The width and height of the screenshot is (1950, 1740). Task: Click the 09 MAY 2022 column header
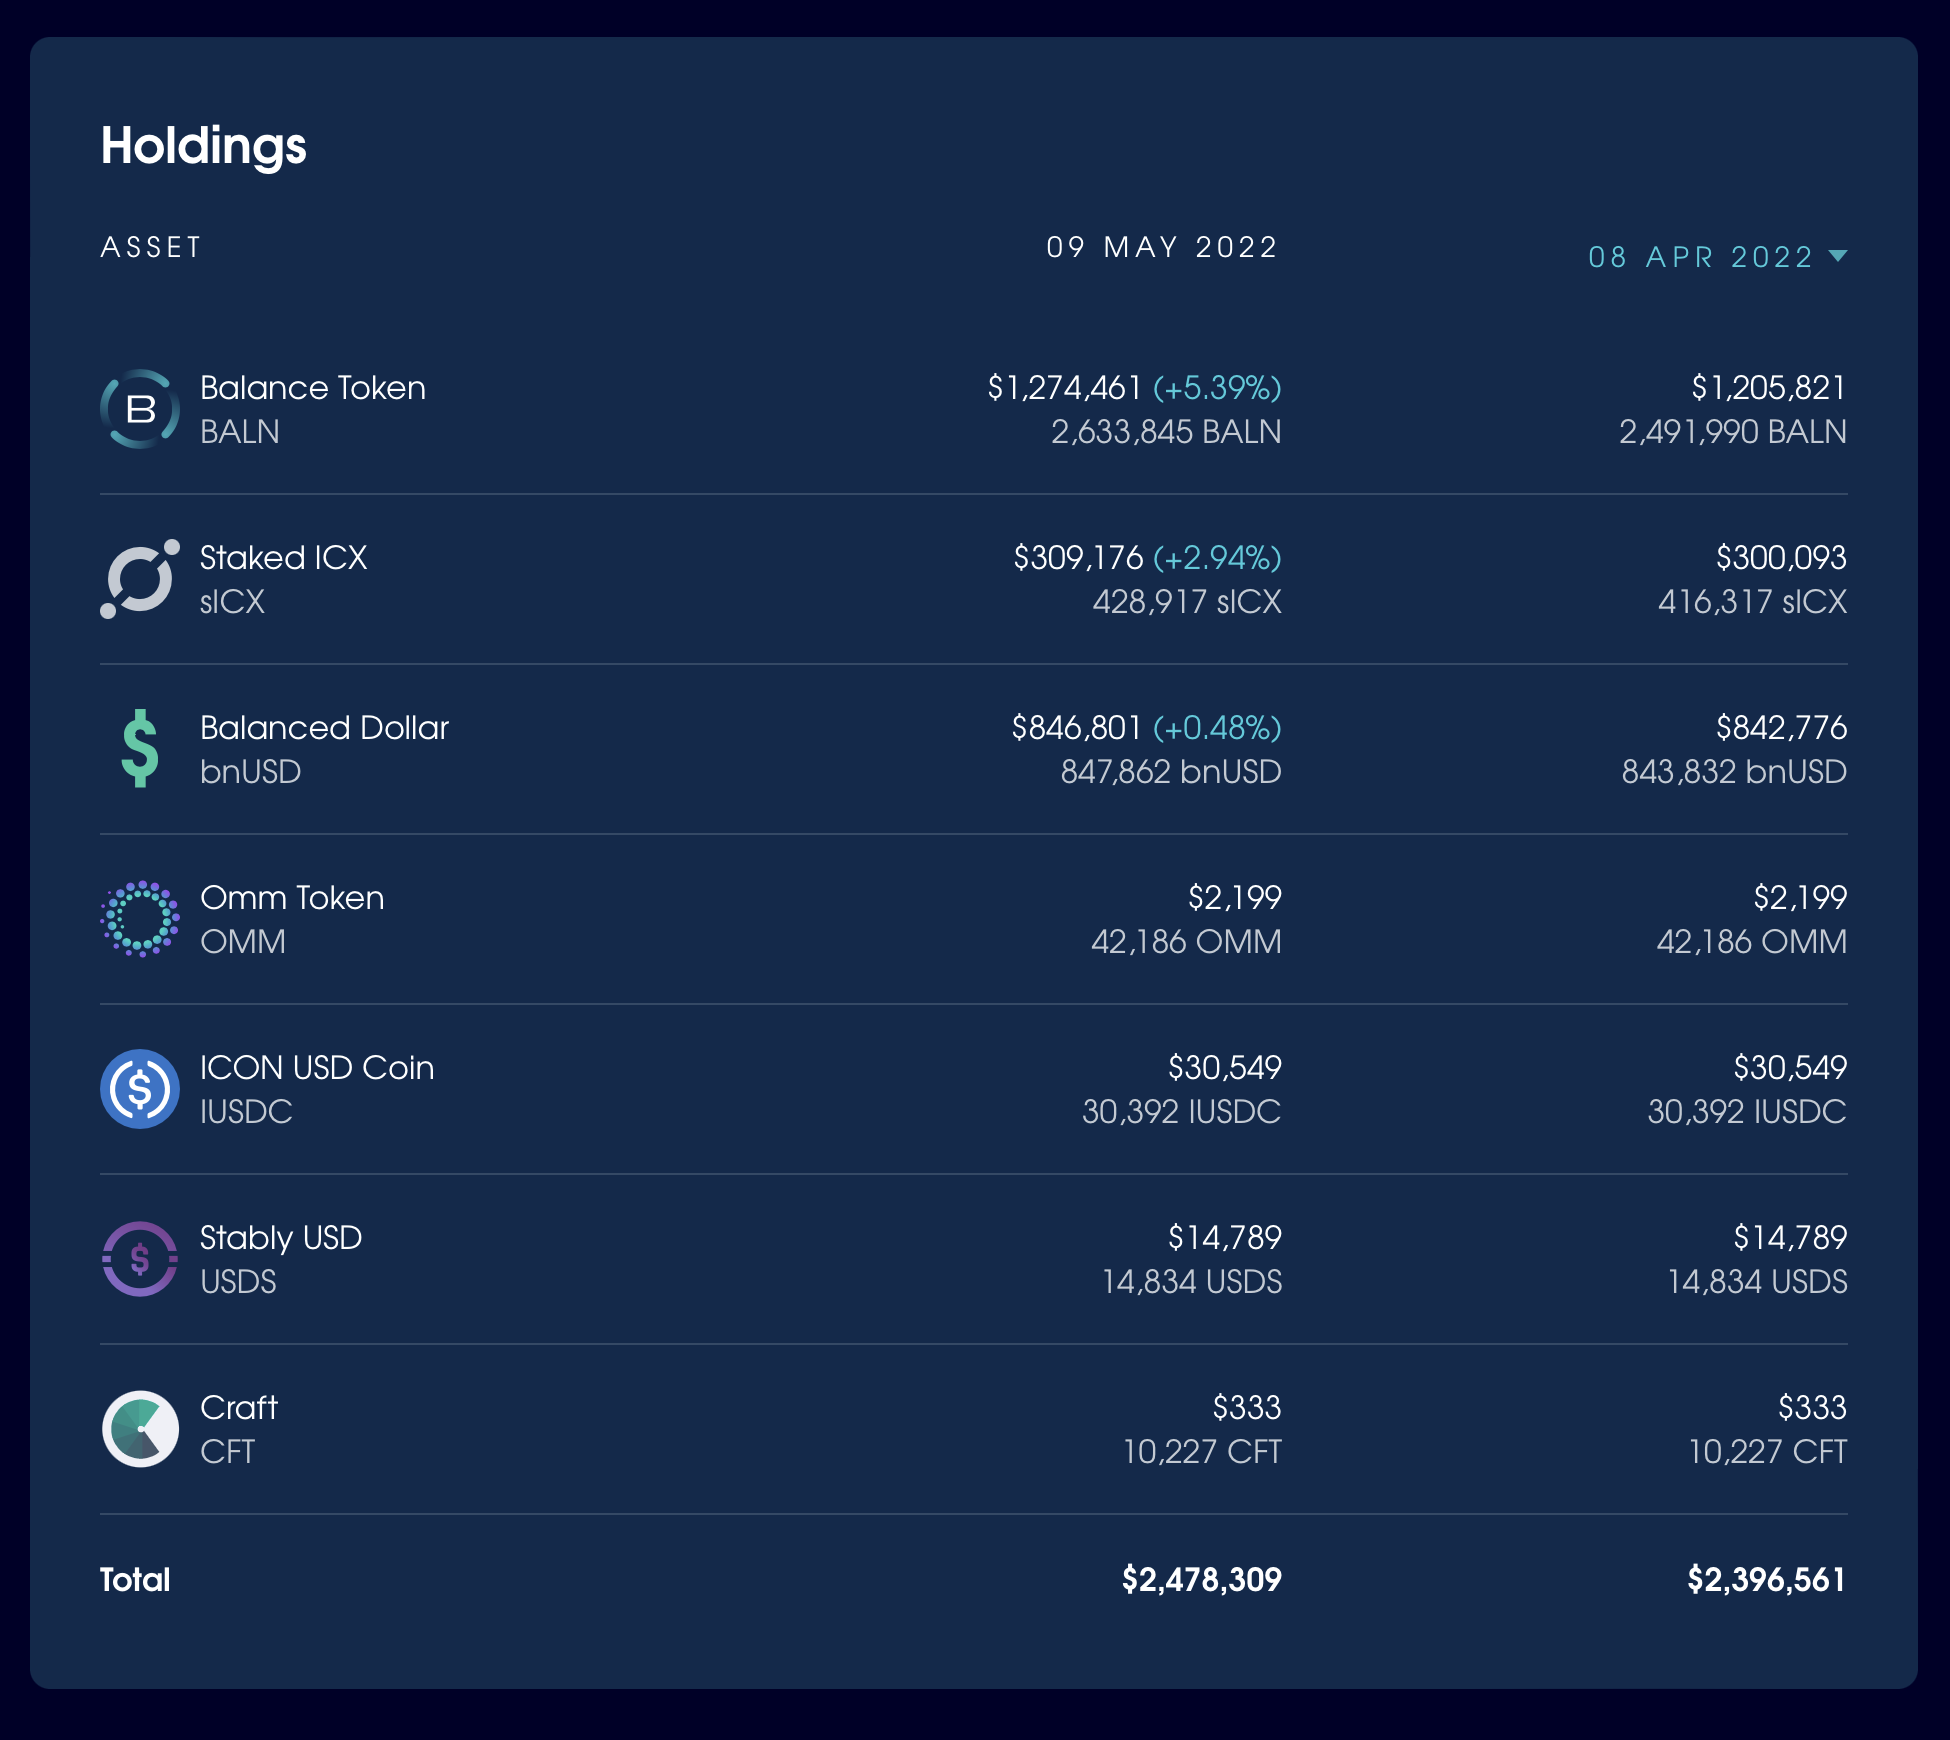coord(1162,247)
